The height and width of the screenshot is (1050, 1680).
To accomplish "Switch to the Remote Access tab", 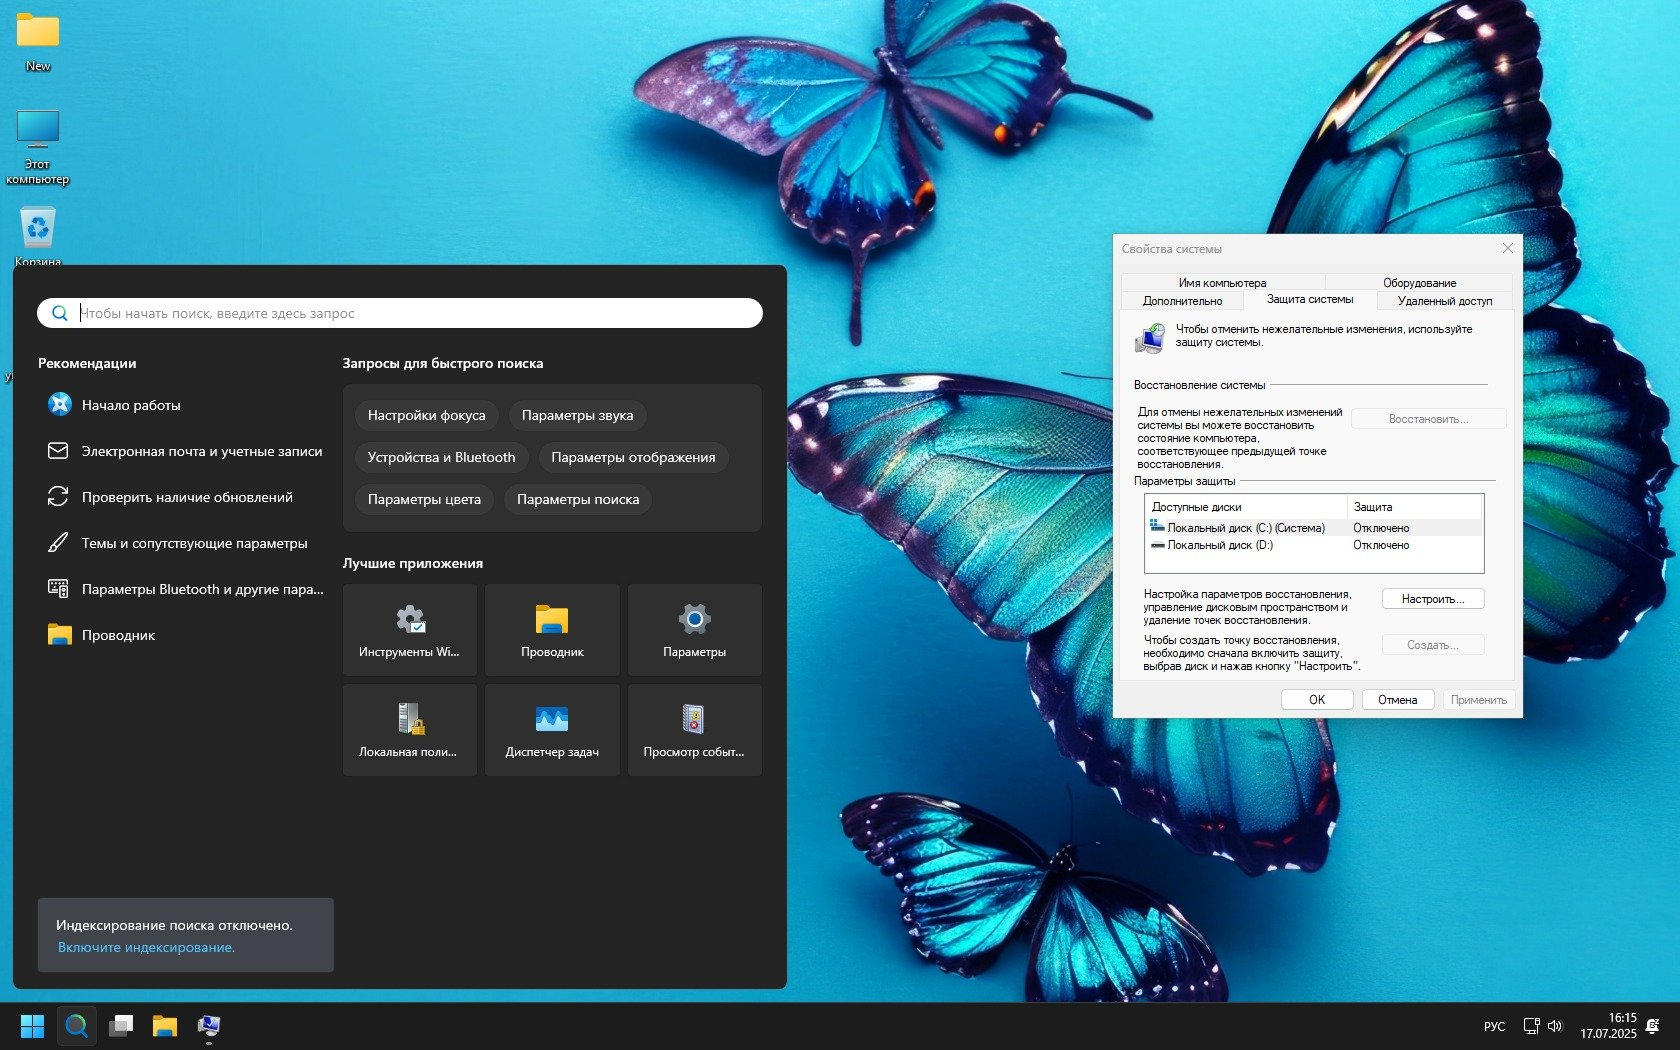I will [1444, 301].
